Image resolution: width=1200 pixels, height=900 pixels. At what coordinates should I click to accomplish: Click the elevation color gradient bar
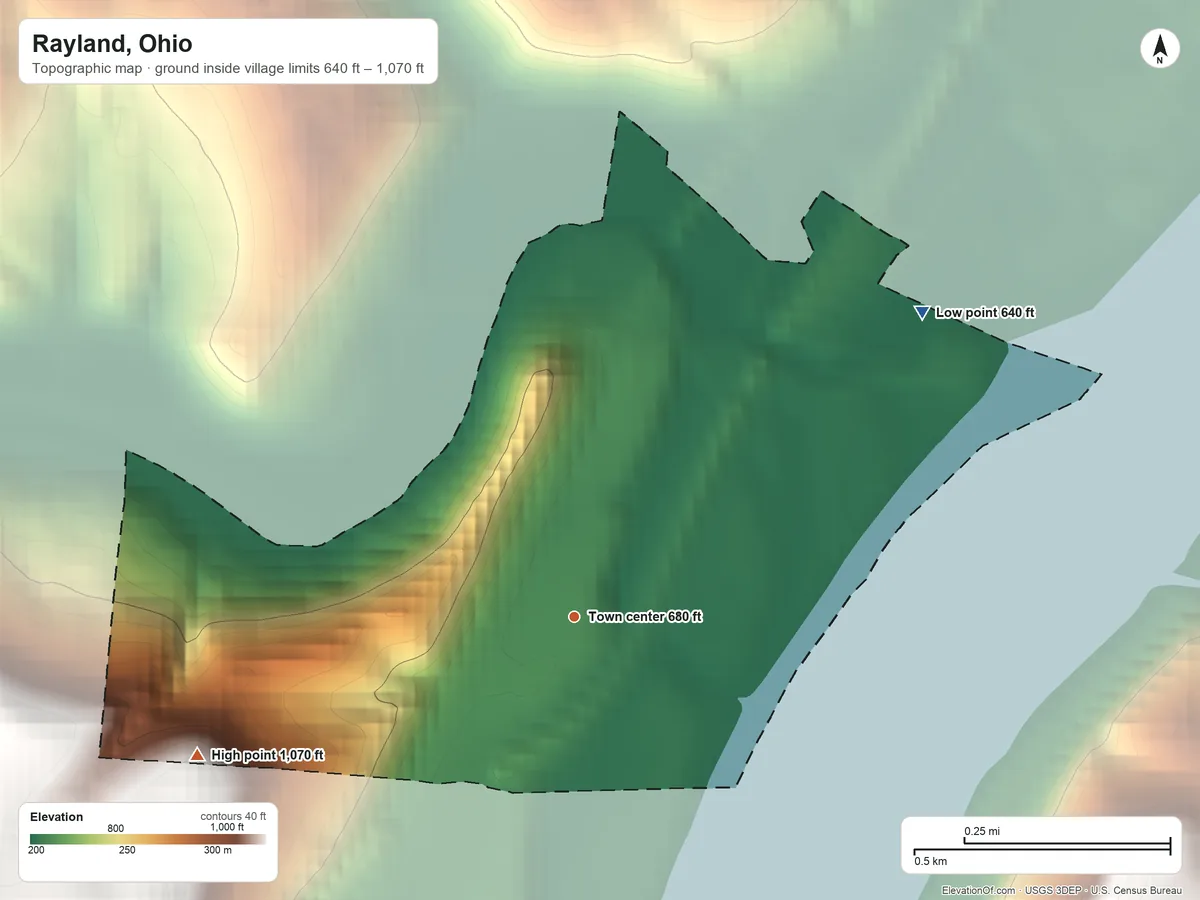[x=147, y=839]
